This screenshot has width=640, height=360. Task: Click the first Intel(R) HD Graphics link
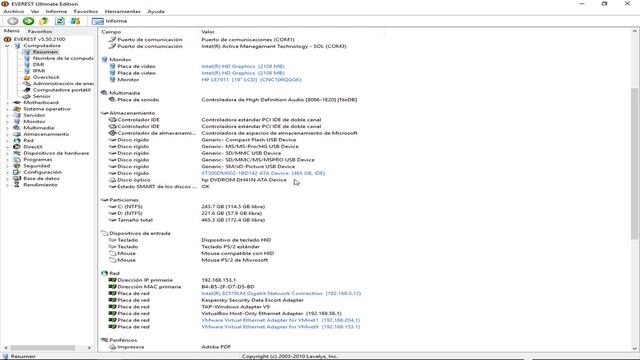[x=243, y=66]
